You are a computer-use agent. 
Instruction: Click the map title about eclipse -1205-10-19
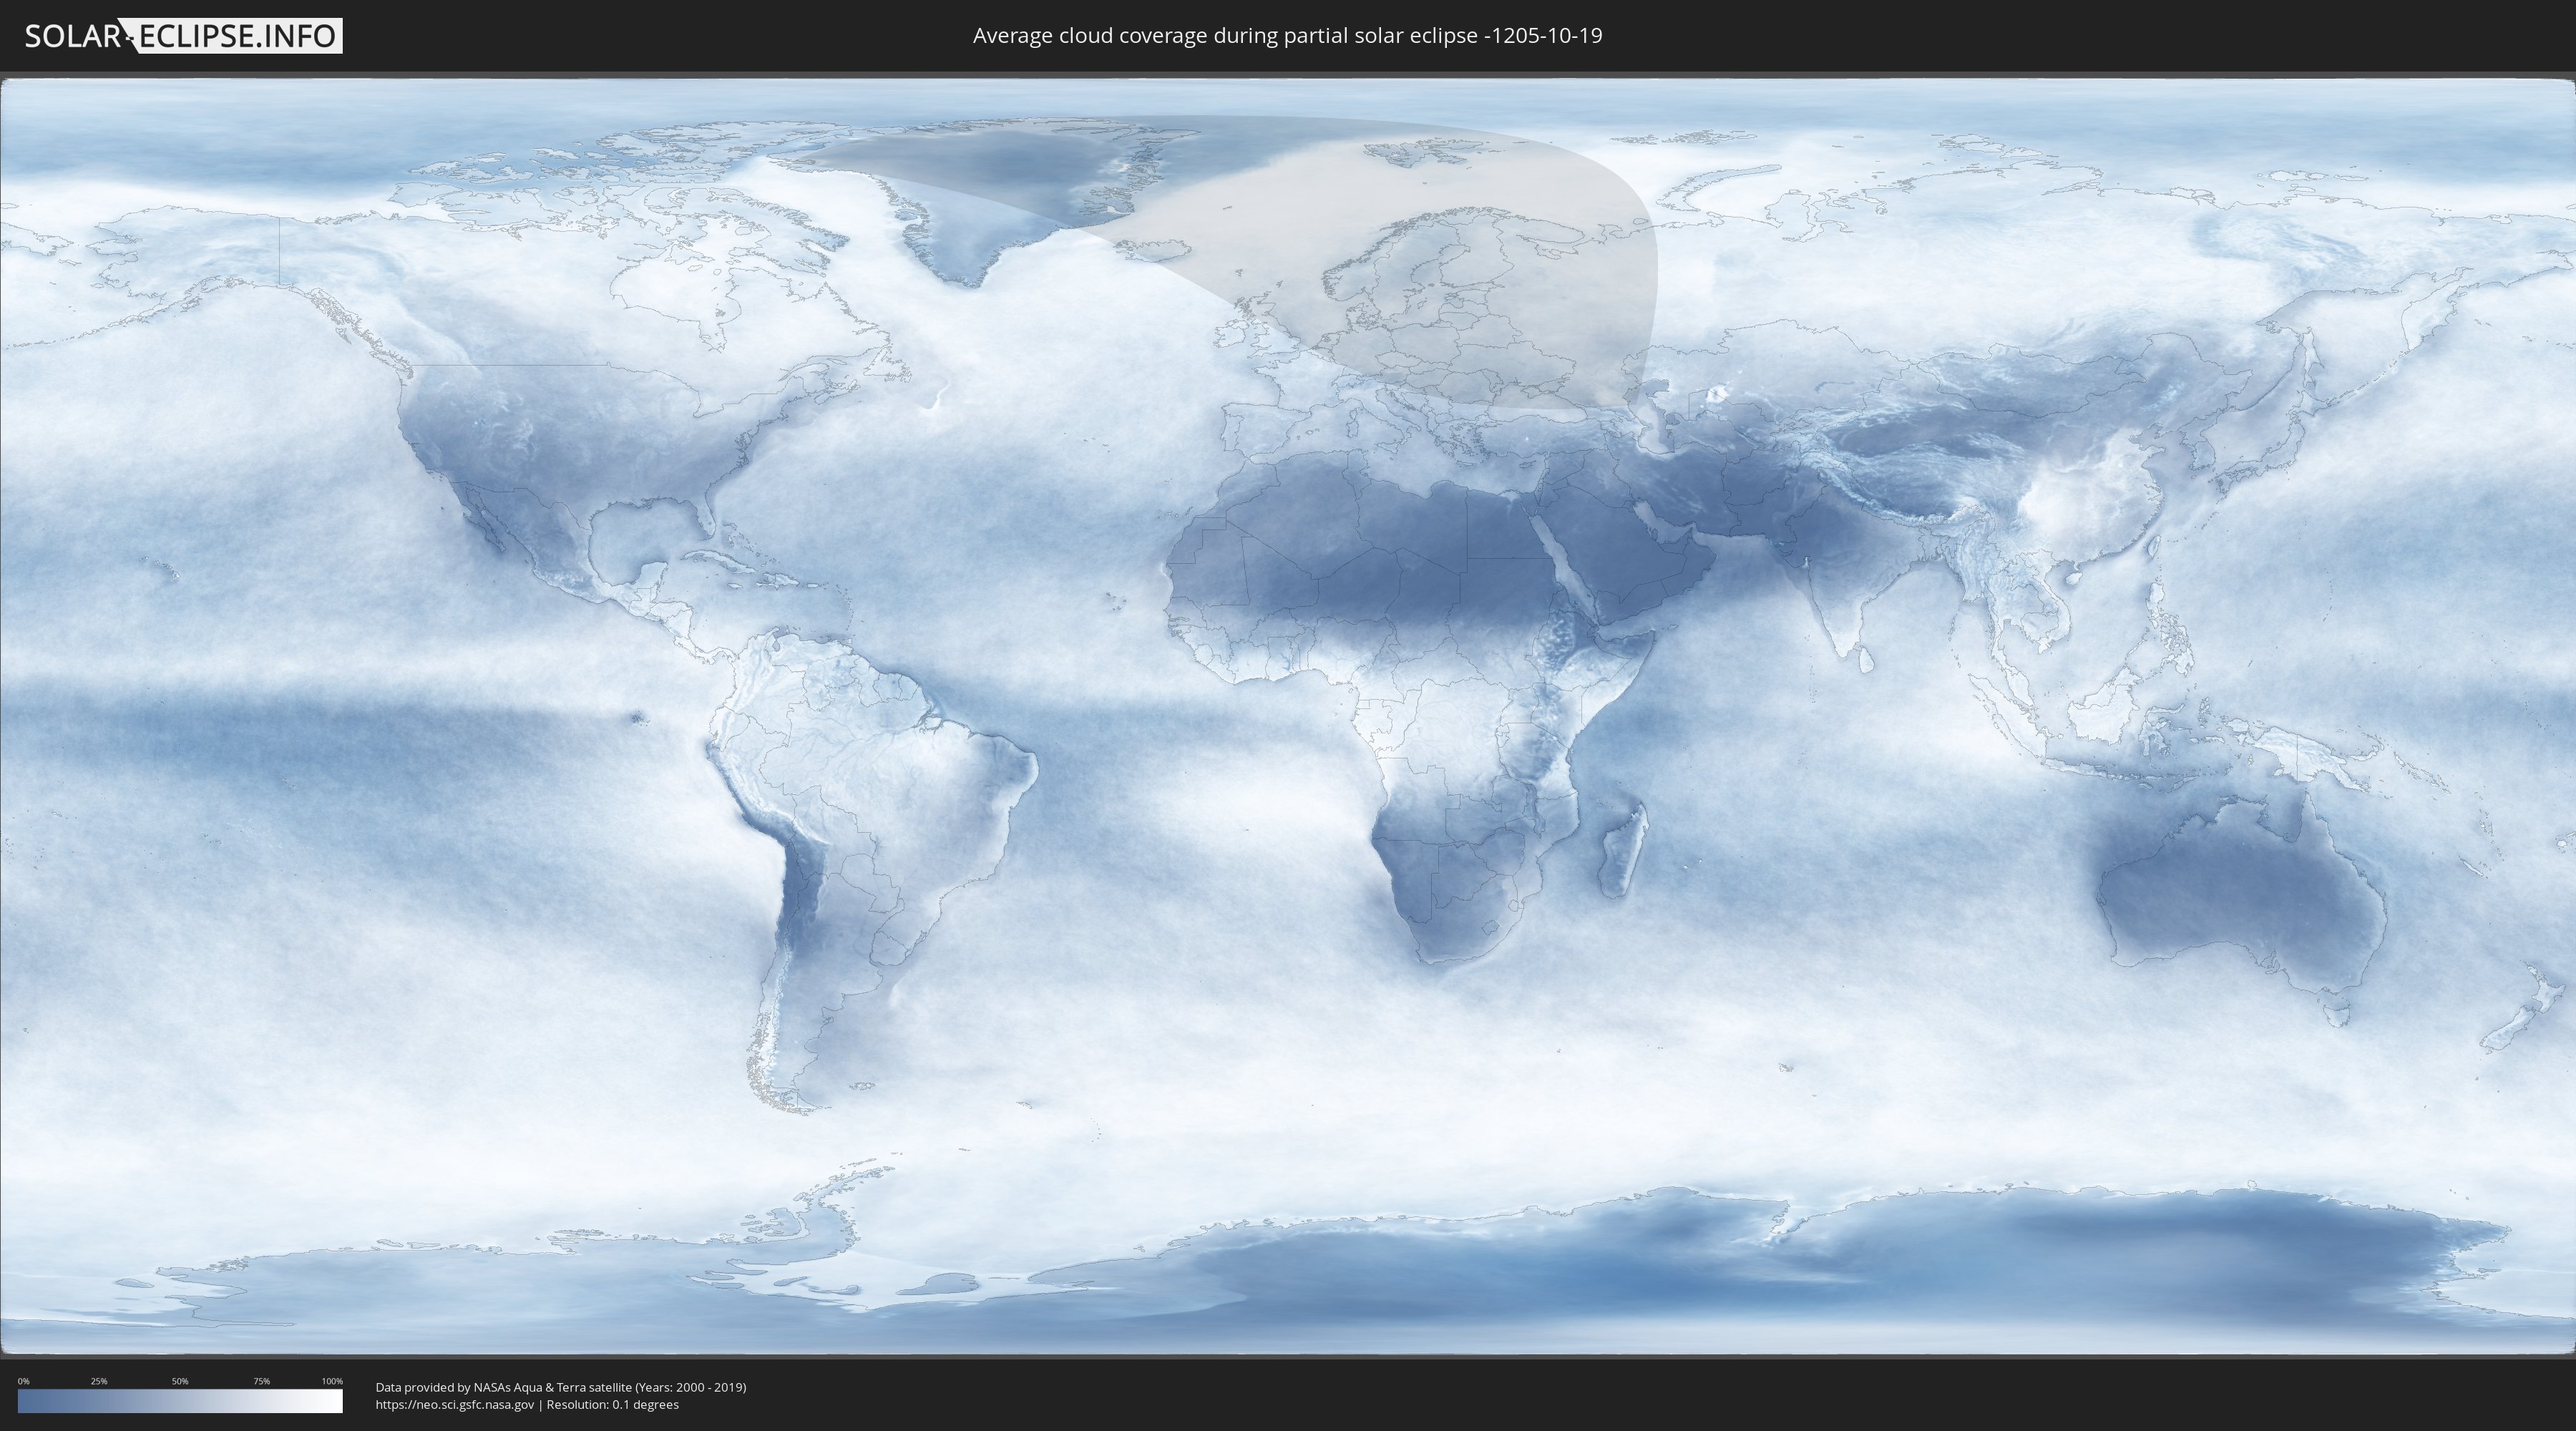point(1287,36)
